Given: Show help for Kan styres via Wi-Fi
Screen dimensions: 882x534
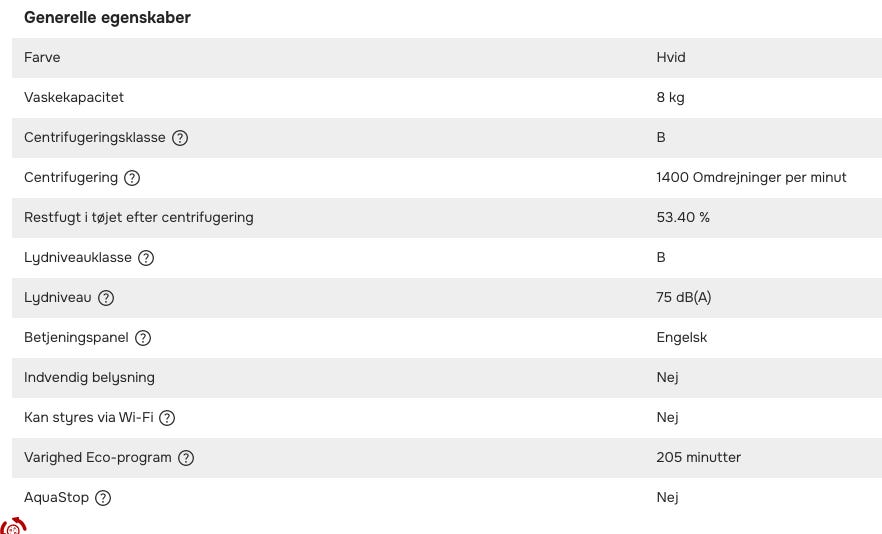Looking at the screenshot, I should coord(167,418).
